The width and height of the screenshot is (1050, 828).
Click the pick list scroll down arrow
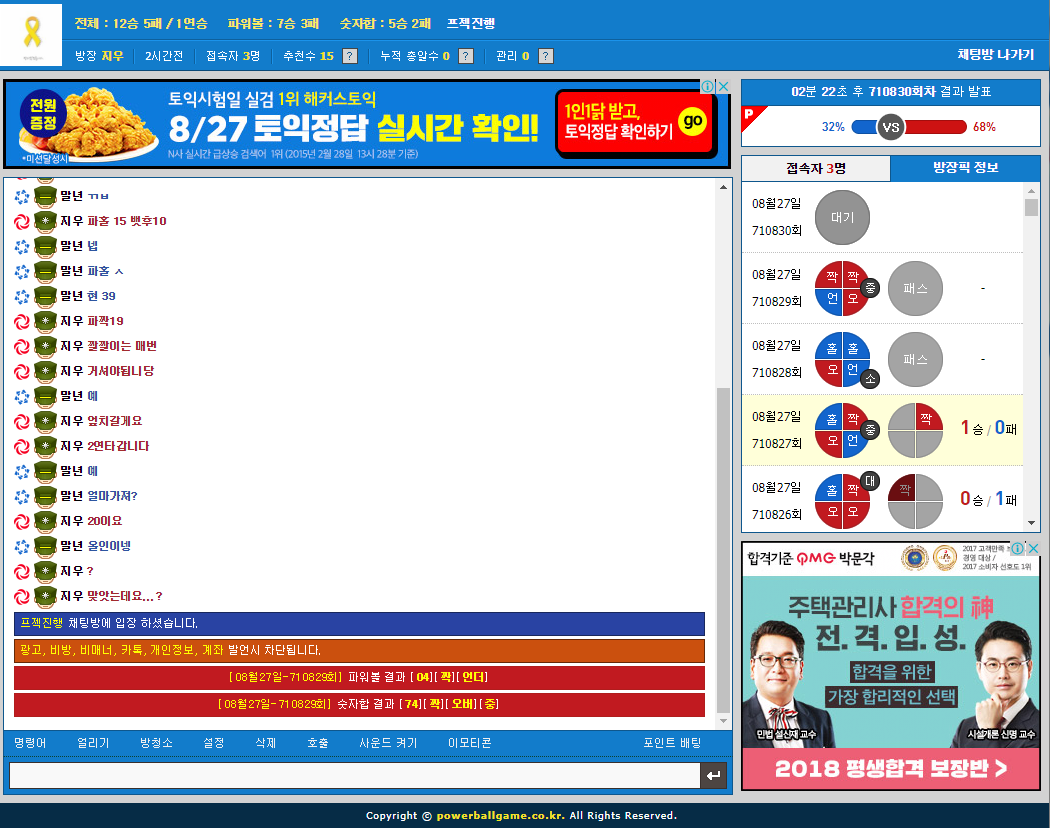tap(1031, 523)
